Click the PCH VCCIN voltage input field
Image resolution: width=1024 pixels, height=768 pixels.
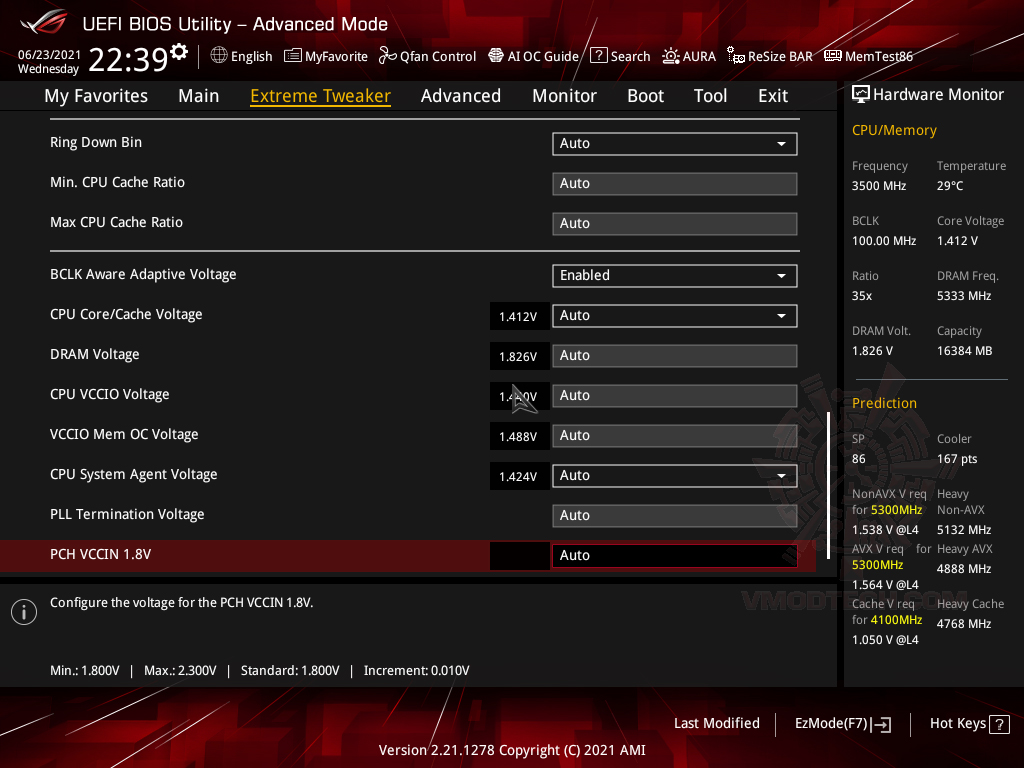(x=519, y=555)
